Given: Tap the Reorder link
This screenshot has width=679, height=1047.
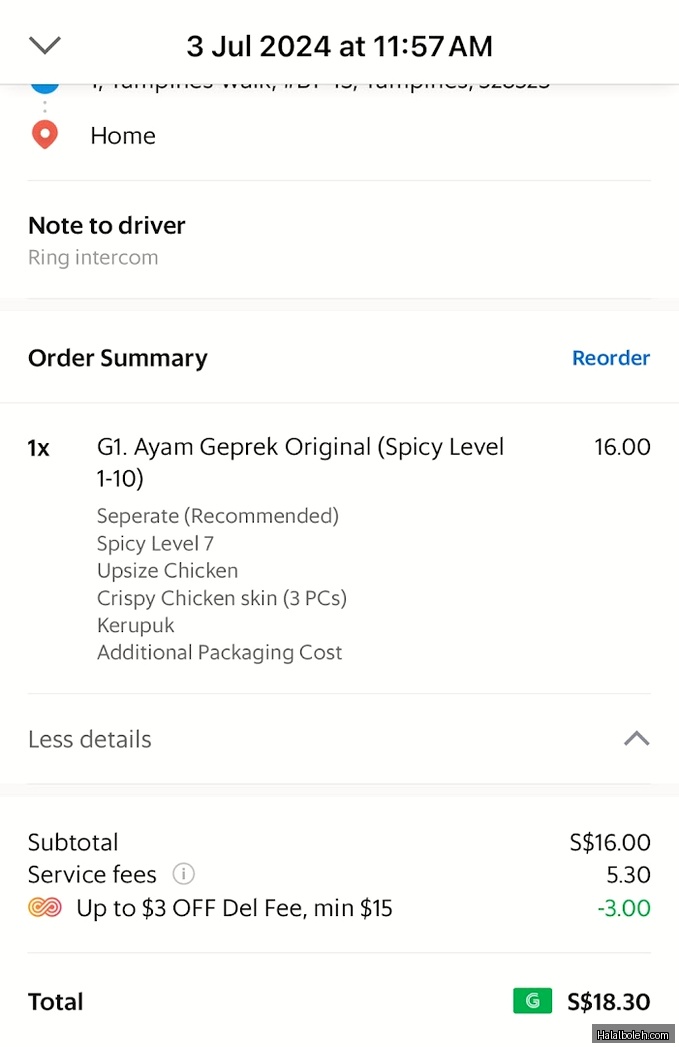Looking at the screenshot, I should [x=611, y=357].
